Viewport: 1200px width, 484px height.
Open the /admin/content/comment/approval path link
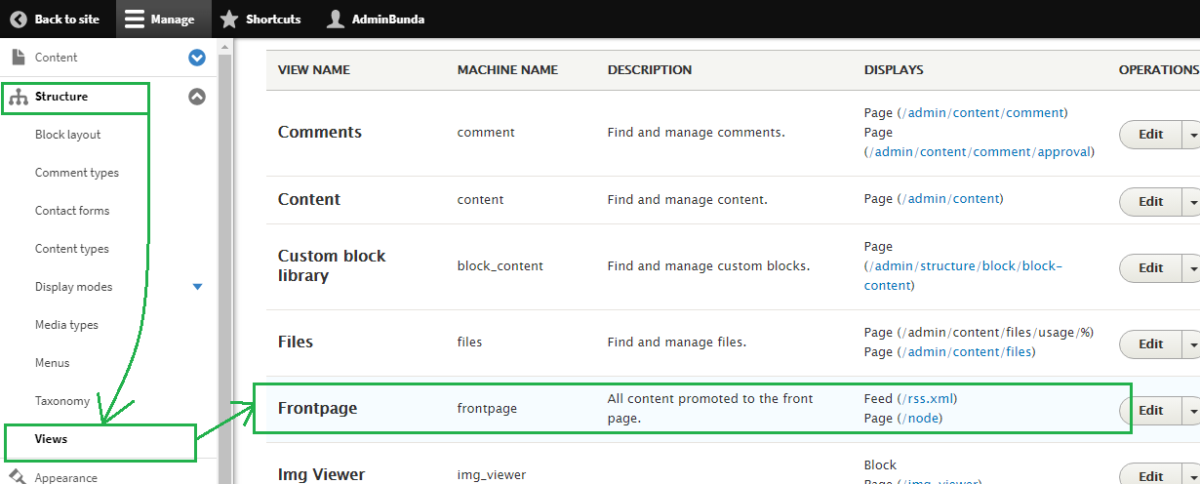980,152
